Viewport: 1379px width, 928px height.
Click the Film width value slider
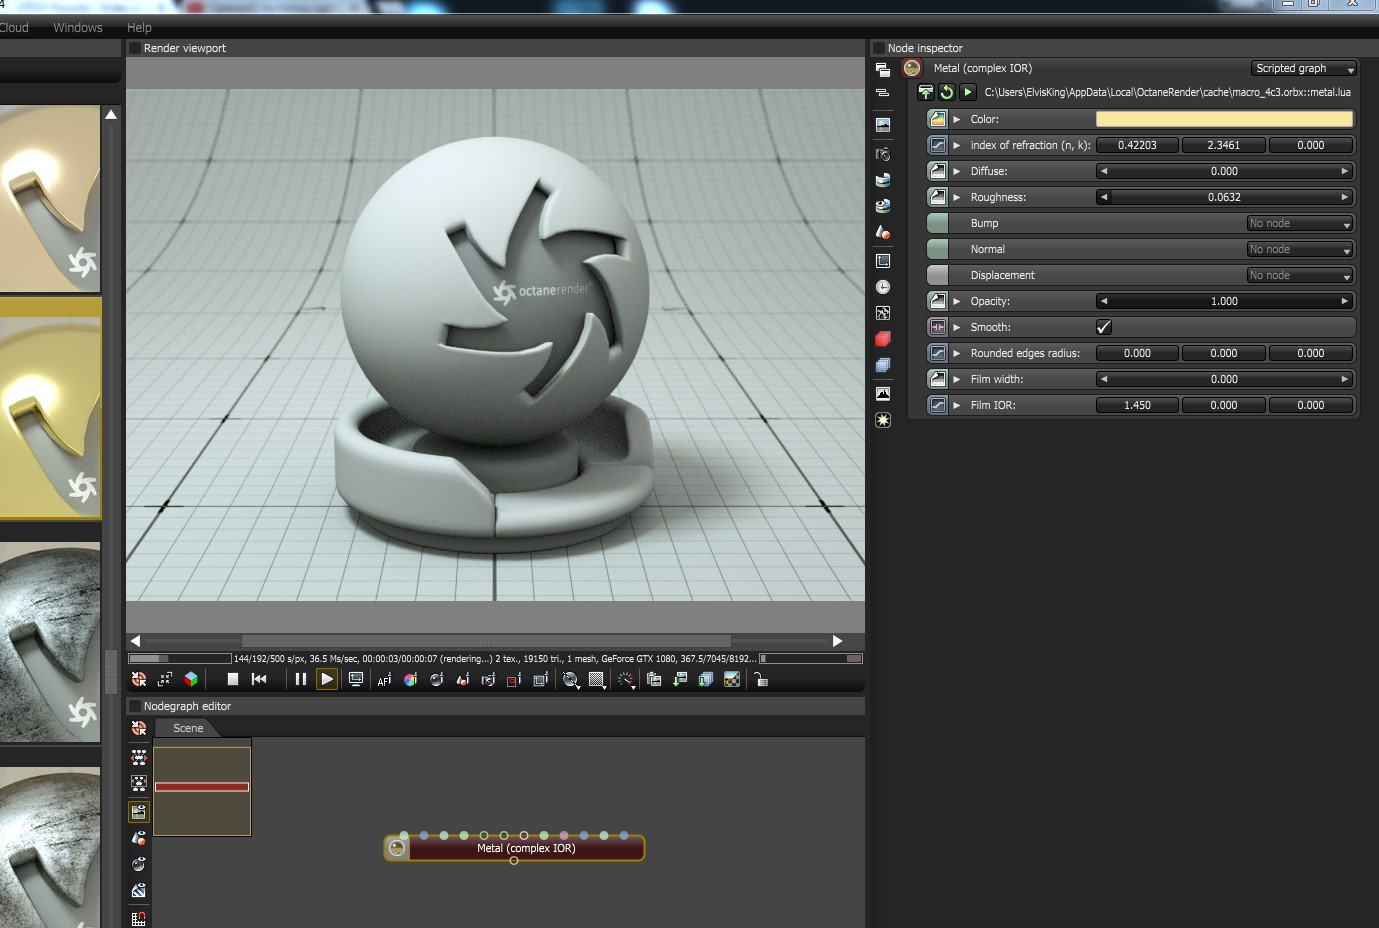point(1224,379)
